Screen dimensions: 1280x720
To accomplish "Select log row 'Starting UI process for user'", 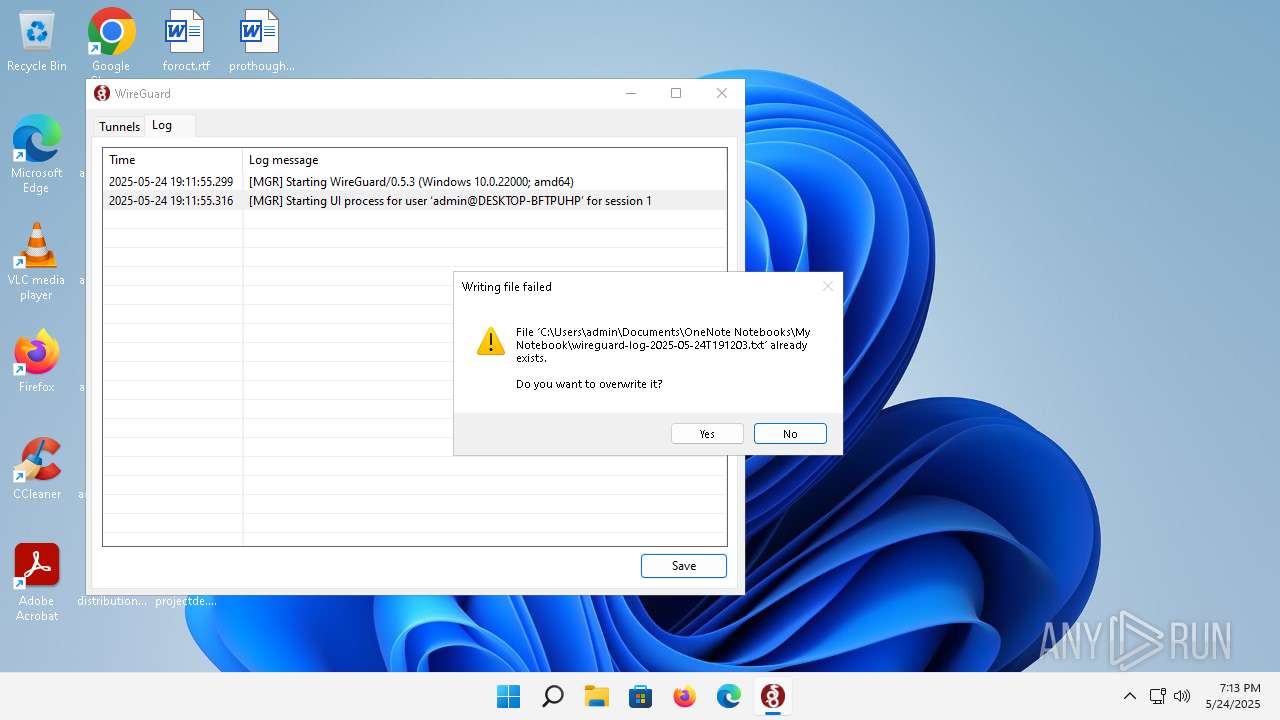I will 415,201.
